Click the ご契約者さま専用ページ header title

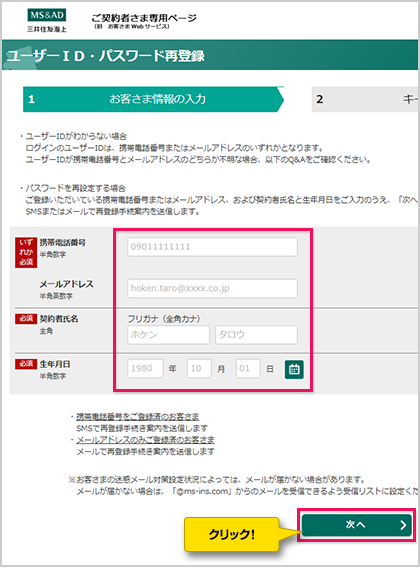pyautogui.click(x=144, y=18)
